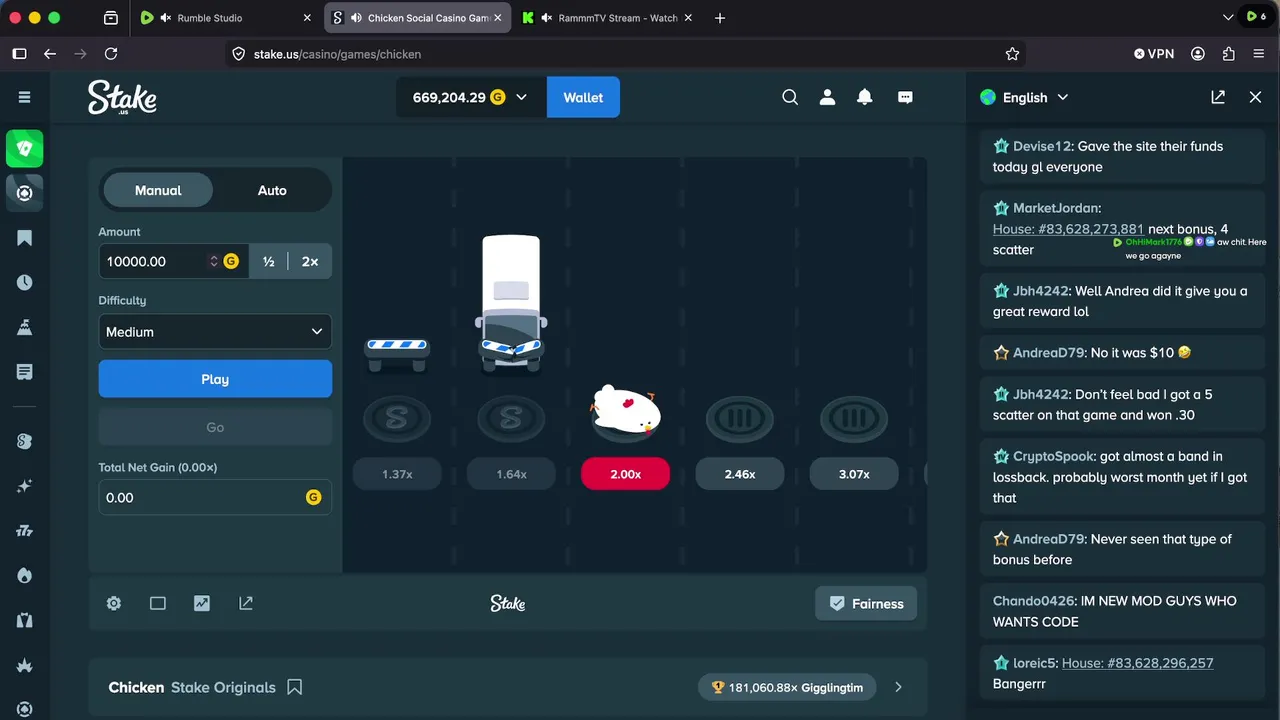The height and width of the screenshot is (720, 1280).
Task: Click the Wallet button
Action: click(x=583, y=97)
